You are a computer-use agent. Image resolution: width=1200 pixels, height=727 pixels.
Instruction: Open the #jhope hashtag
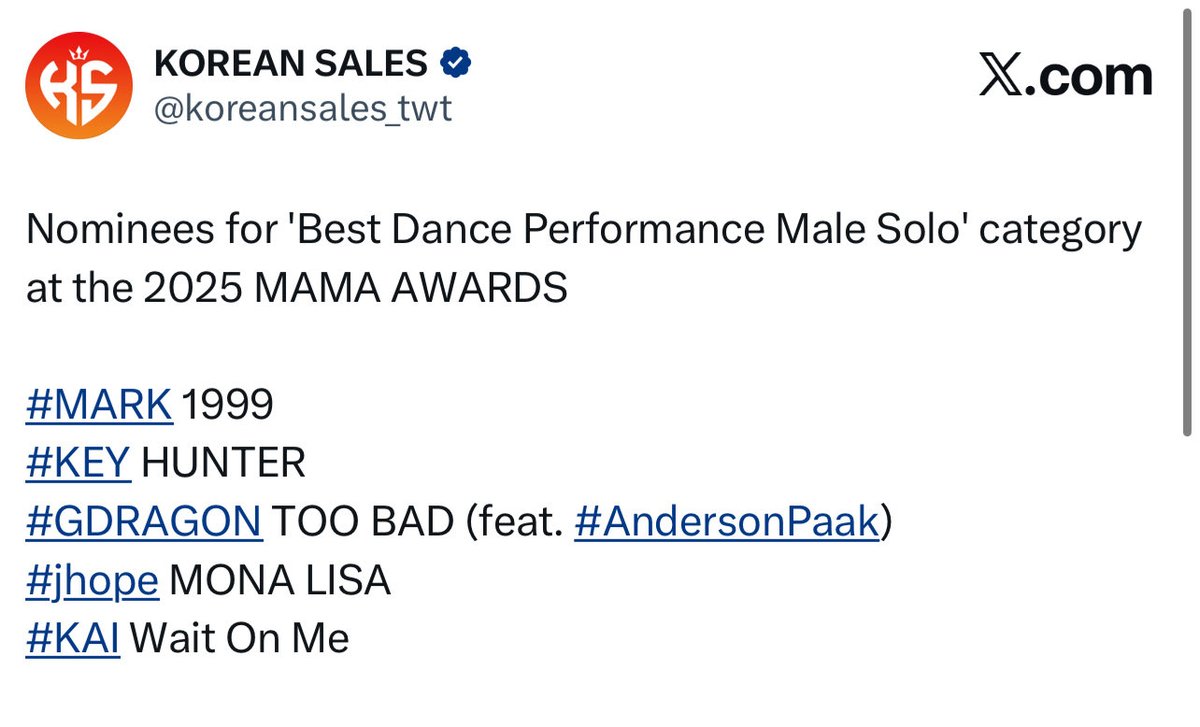(x=92, y=580)
